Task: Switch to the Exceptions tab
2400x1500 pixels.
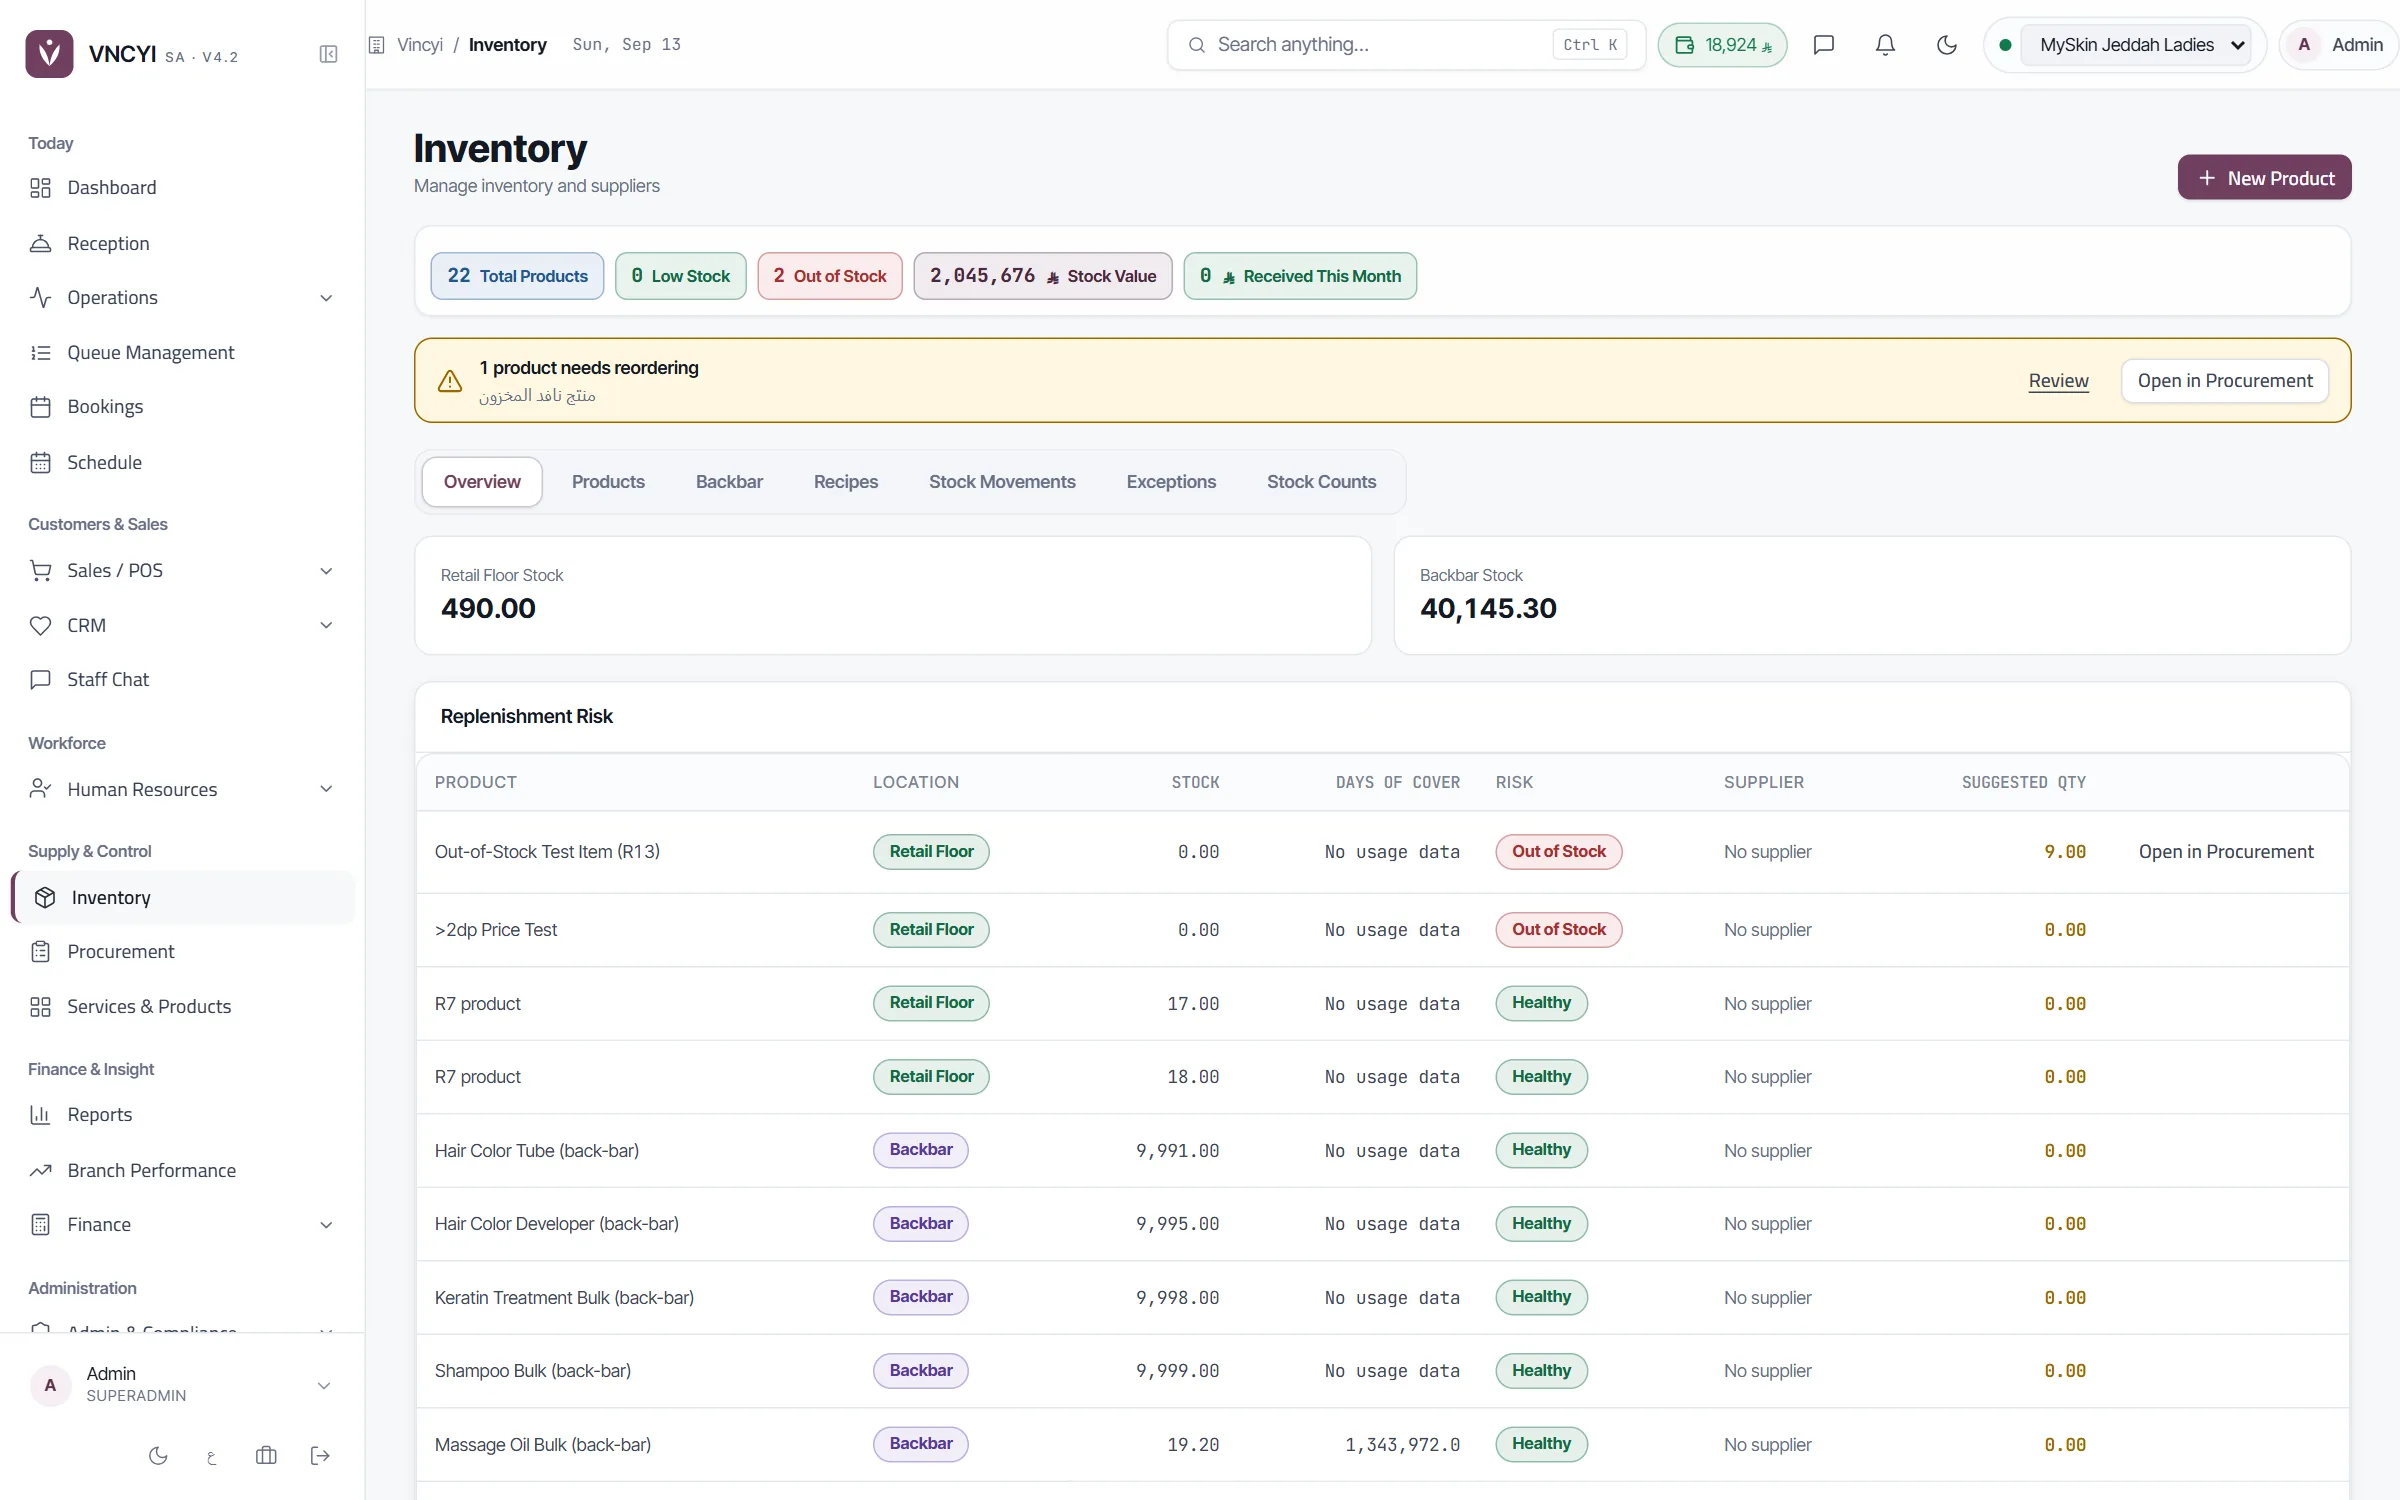Action: 1171,482
